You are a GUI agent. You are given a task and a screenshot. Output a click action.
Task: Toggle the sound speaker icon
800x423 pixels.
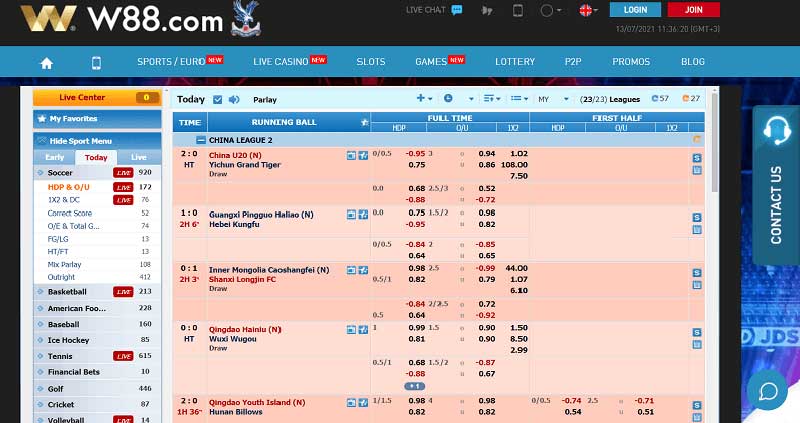pyautogui.click(x=234, y=99)
